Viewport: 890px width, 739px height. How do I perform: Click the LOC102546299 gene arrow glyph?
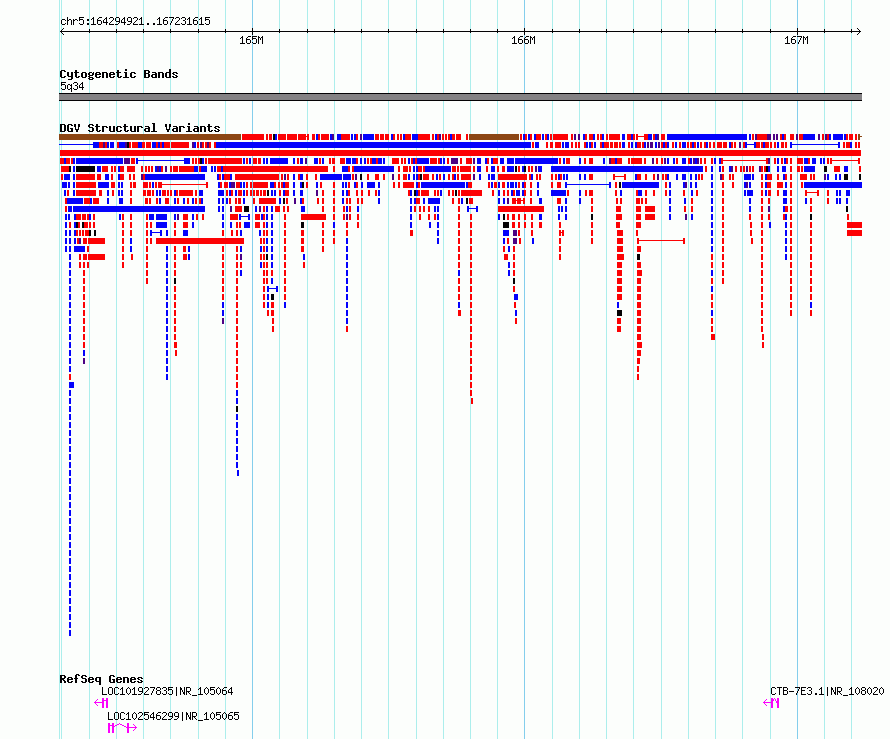pyautogui.click(x=122, y=728)
